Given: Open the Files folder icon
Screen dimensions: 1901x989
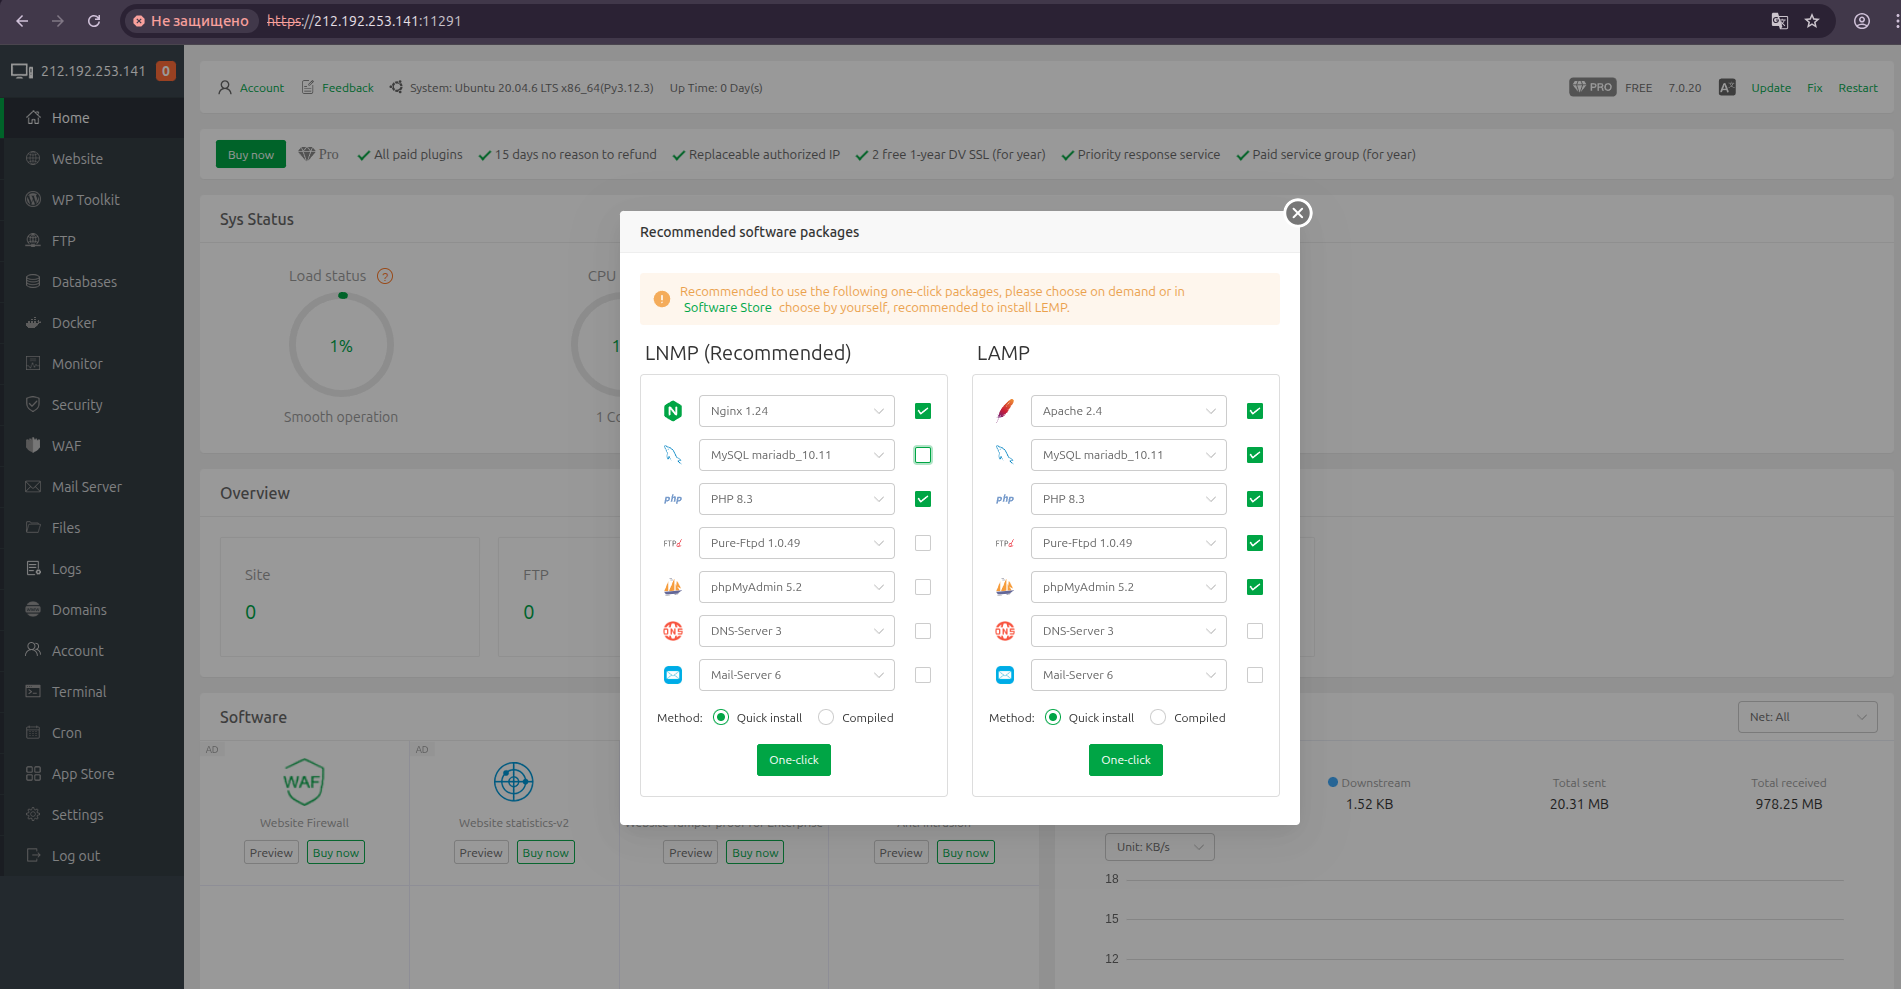Looking at the screenshot, I should click(33, 527).
